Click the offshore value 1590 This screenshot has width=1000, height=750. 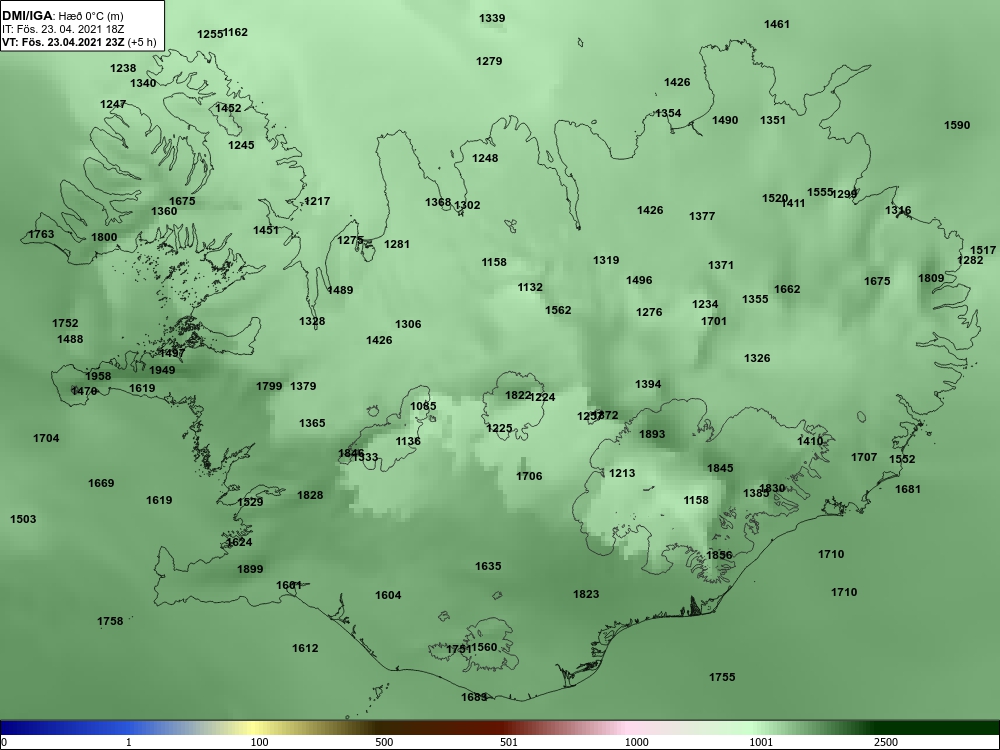957,126
